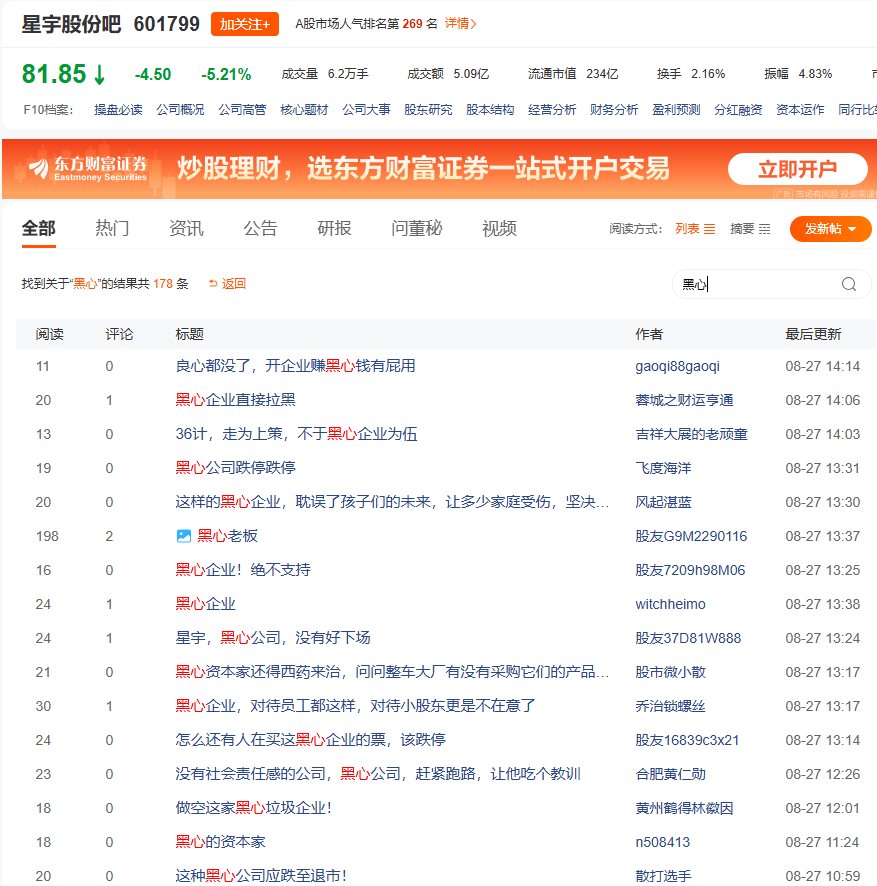Open 操盘必读 F10 link
The height and width of the screenshot is (886, 877).
point(118,110)
